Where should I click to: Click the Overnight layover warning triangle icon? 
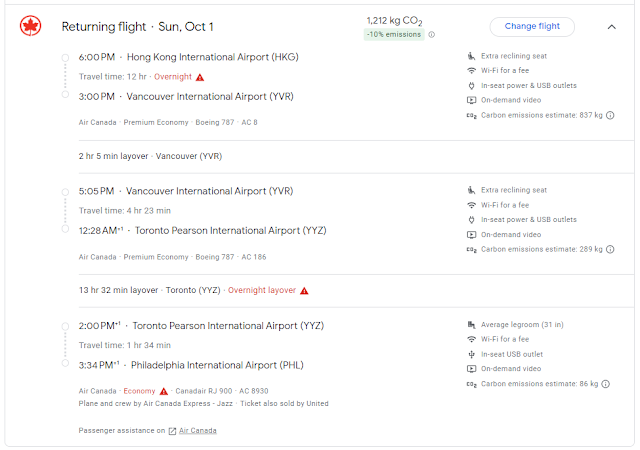coord(304,291)
